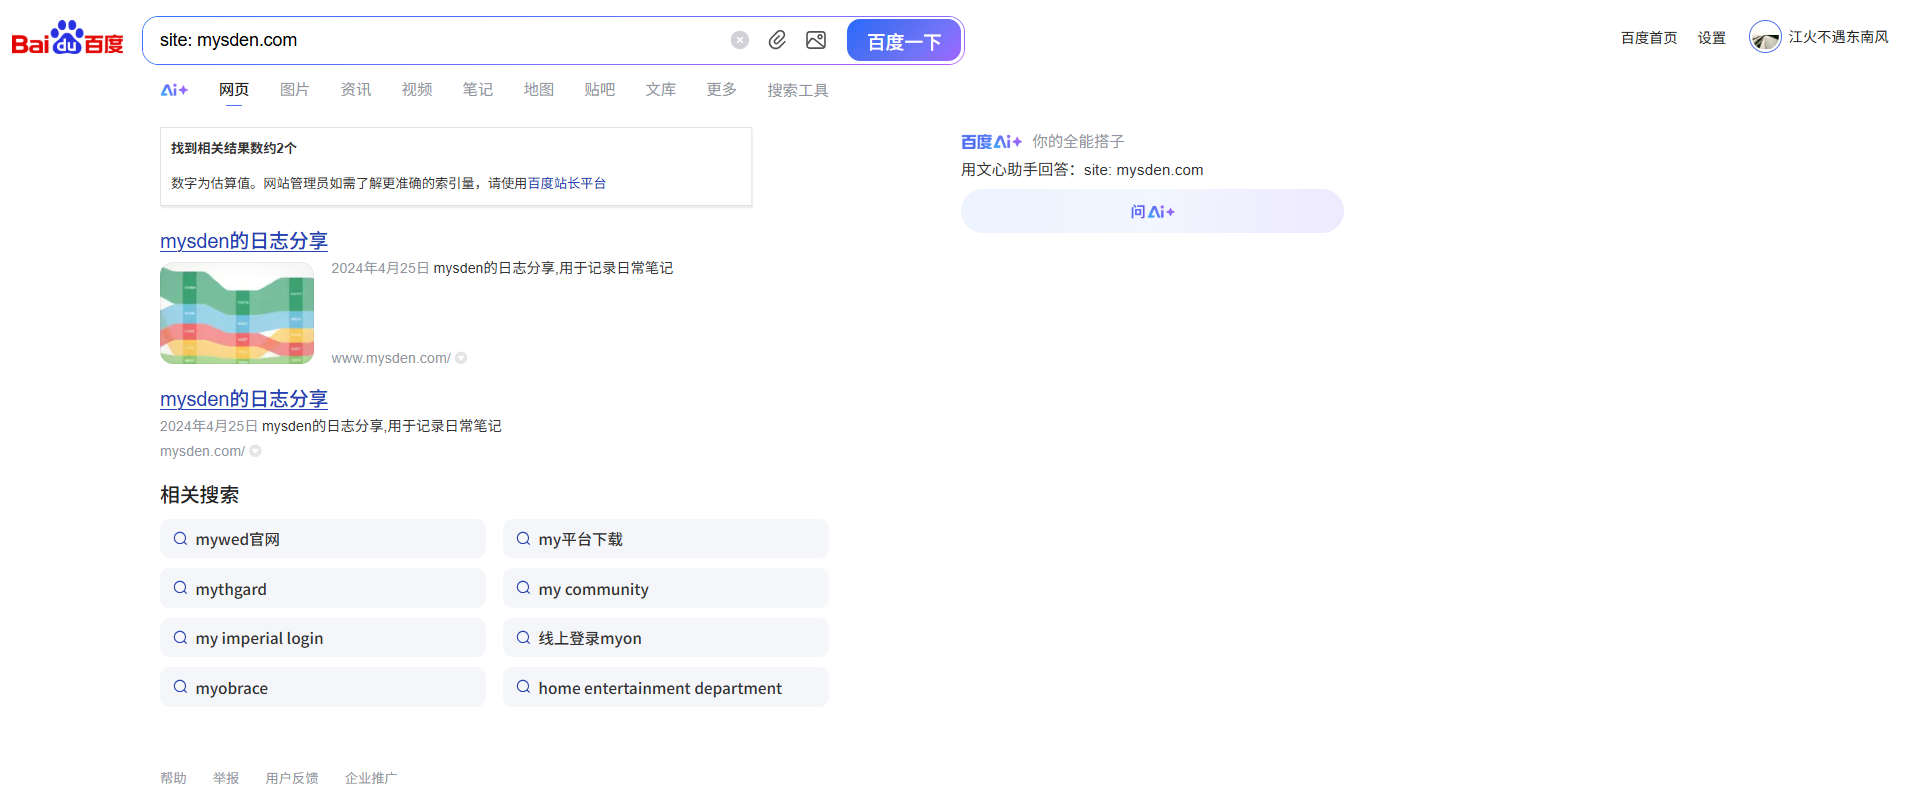Open the 百度站长平台 link
Viewport: 1910px width, 811px height.
point(567,183)
